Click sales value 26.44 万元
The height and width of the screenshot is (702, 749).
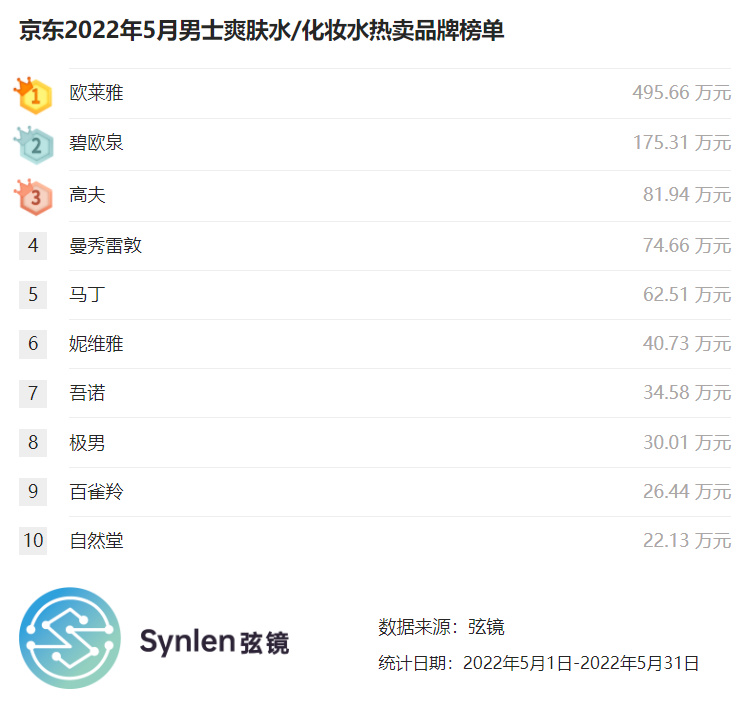pyautogui.click(x=687, y=492)
